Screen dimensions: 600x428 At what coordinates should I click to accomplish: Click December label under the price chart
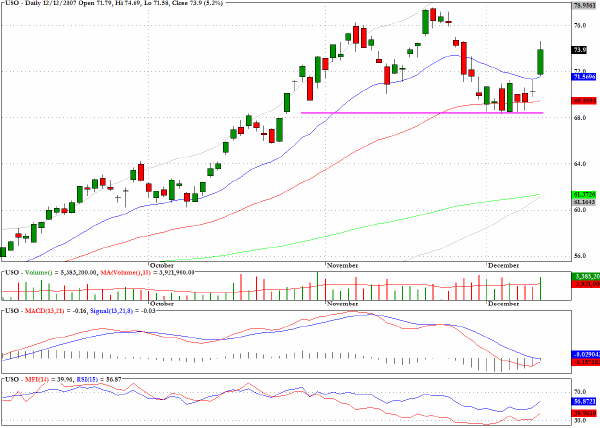pyautogui.click(x=503, y=265)
